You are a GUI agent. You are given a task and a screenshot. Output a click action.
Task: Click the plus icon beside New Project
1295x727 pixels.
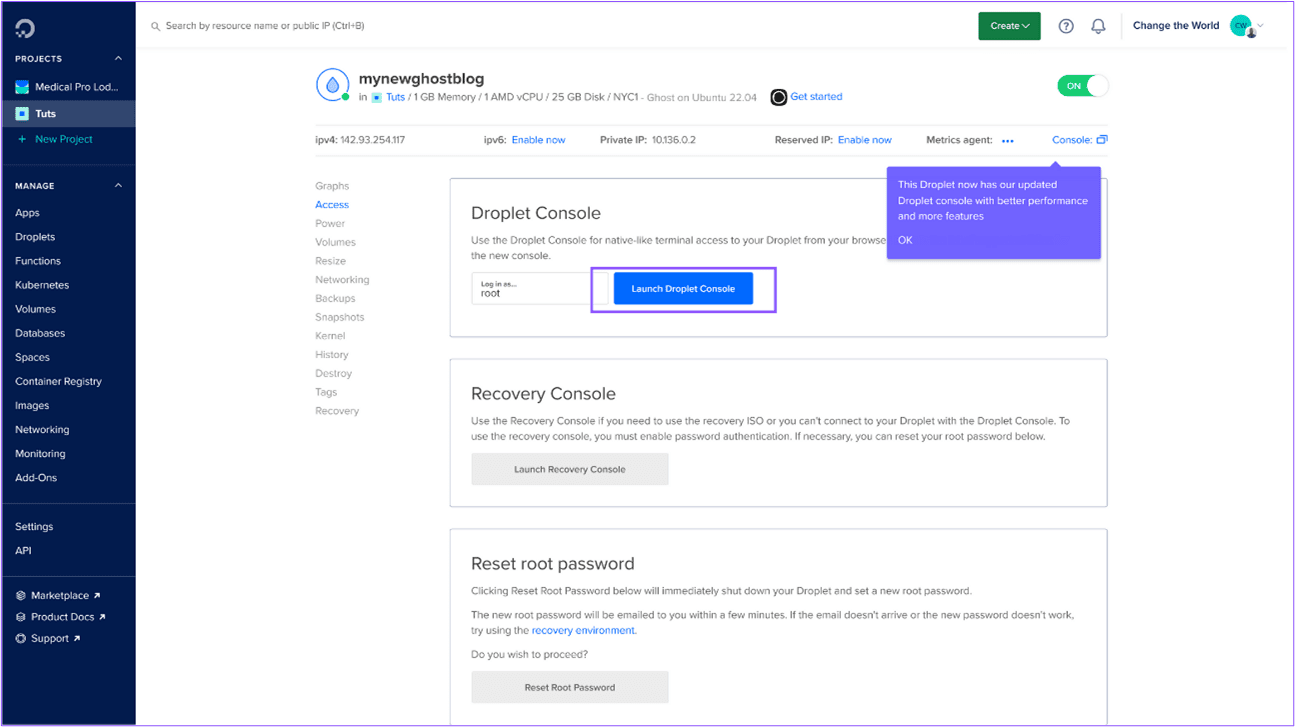coord(22,139)
